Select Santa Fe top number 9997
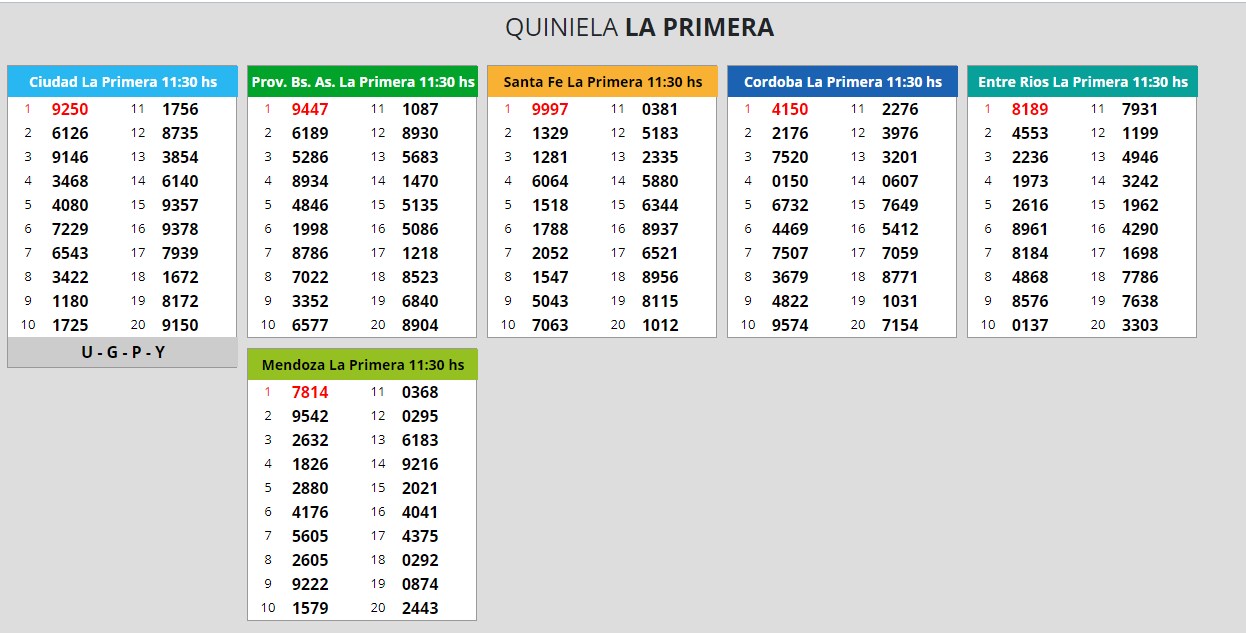This screenshot has width=1246, height=633. 550,109
